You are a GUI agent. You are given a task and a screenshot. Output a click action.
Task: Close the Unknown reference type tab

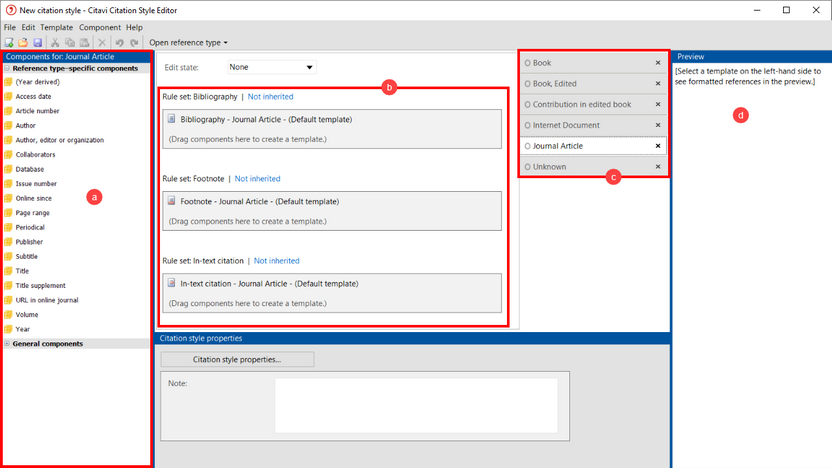click(658, 167)
